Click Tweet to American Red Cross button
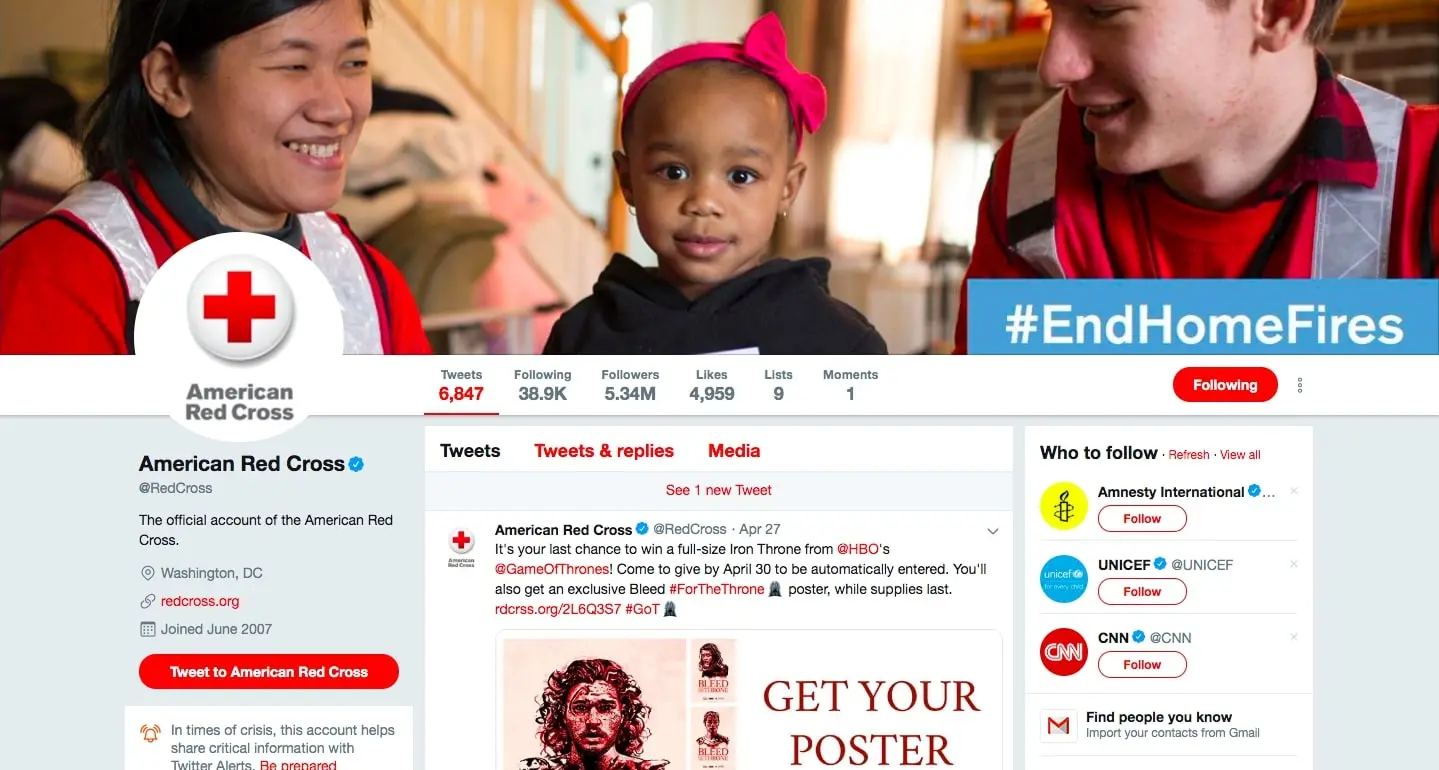The image size is (1439, 770). point(269,672)
